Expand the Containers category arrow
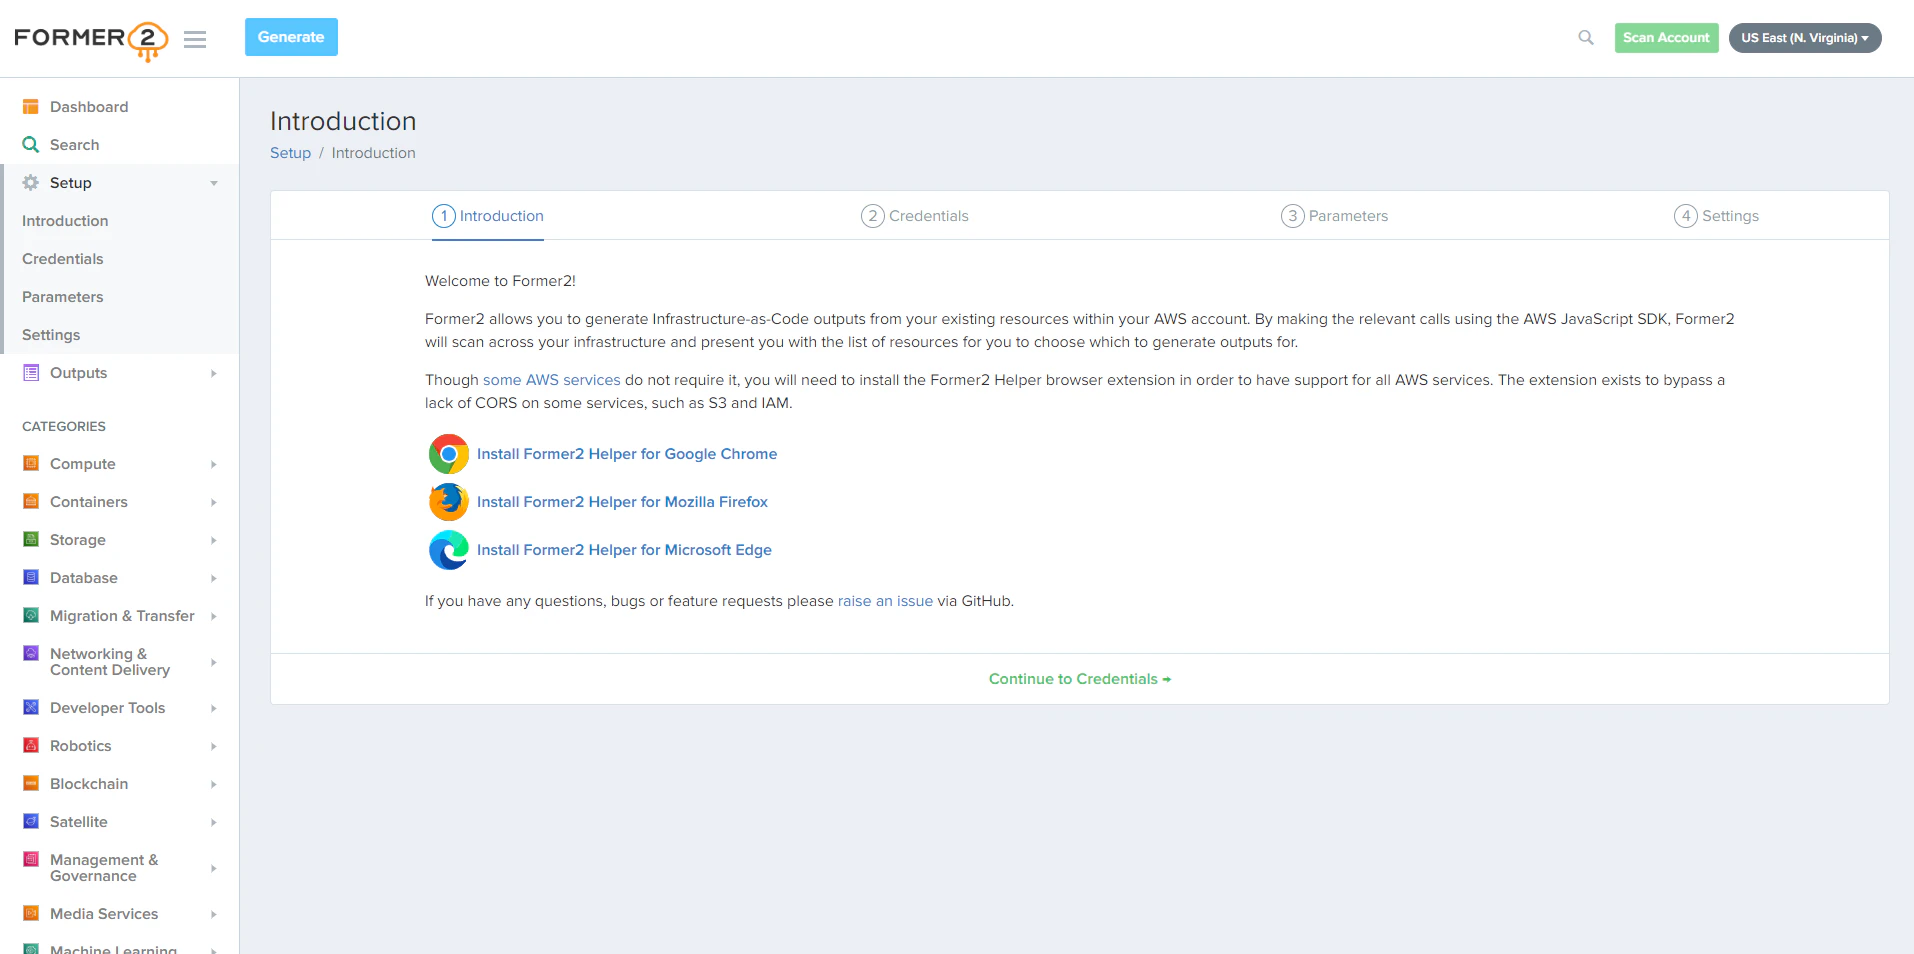Viewport: 1914px width, 954px height. tap(214, 503)
